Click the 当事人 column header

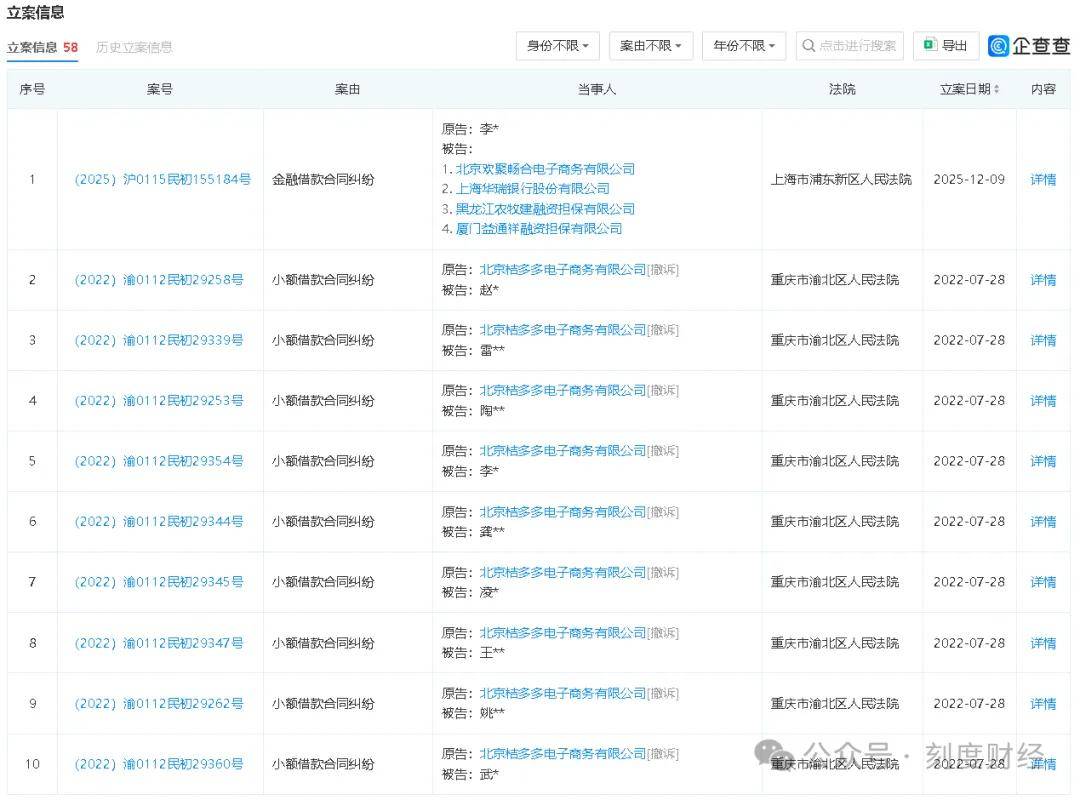tap(596, 89)
